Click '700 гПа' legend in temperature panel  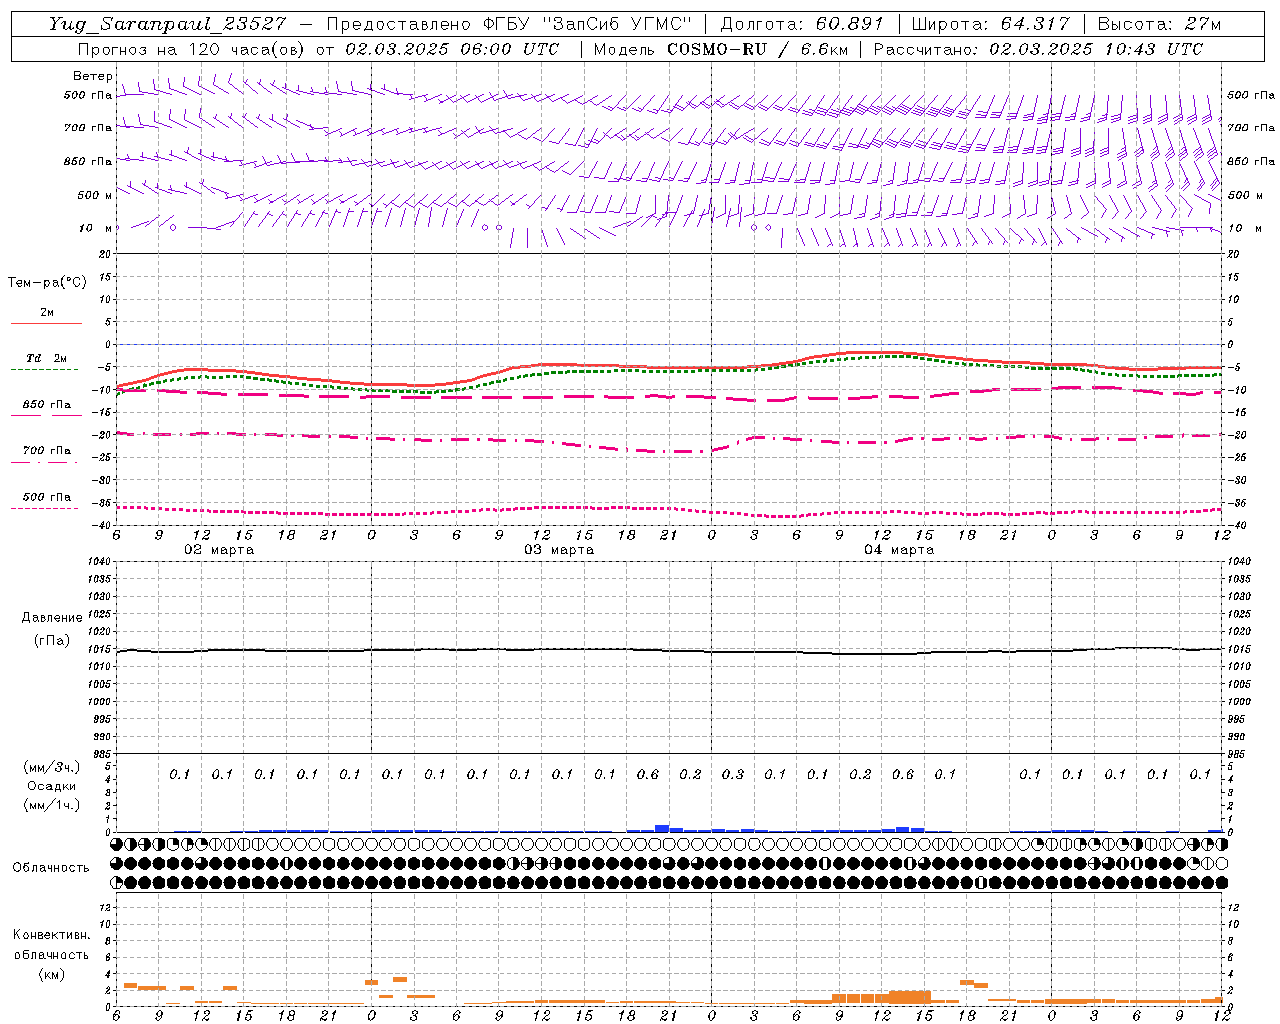(47, 451)
